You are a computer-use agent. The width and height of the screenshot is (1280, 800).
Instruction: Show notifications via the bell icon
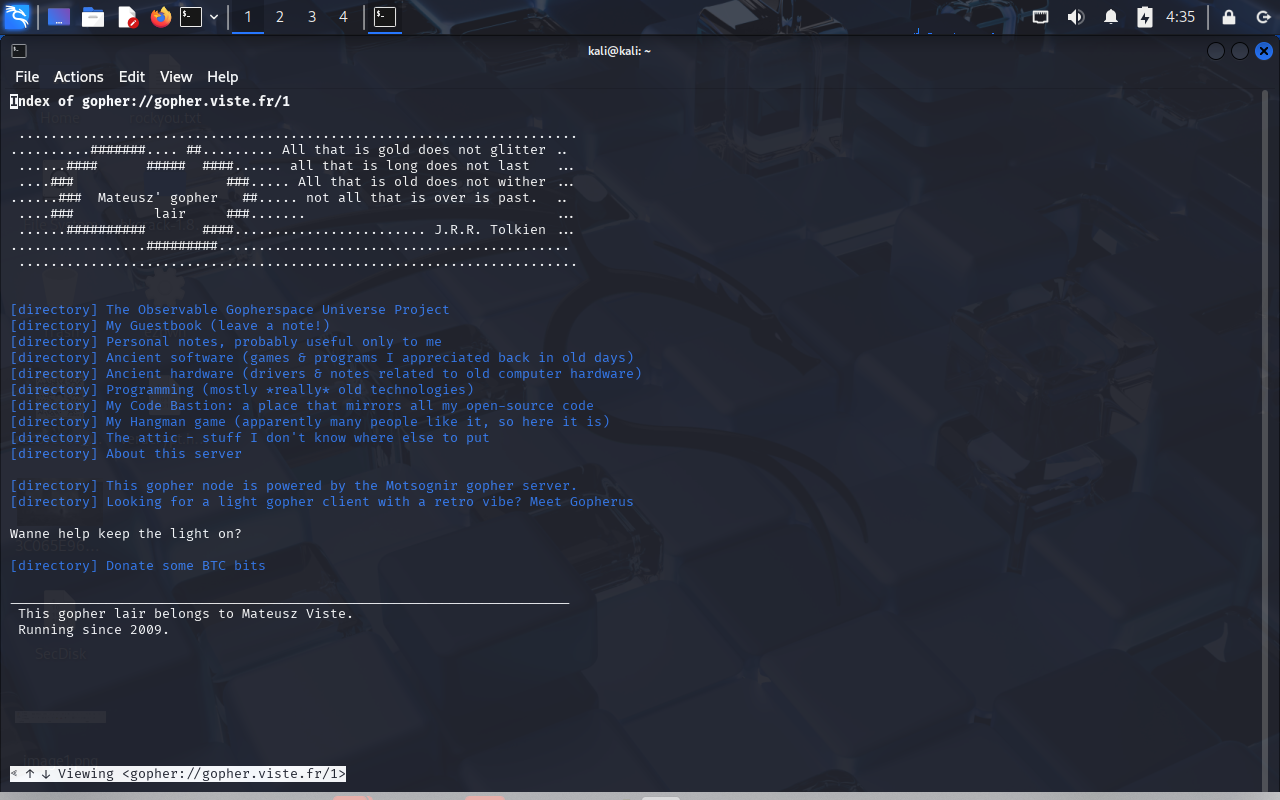point(1111,17)
